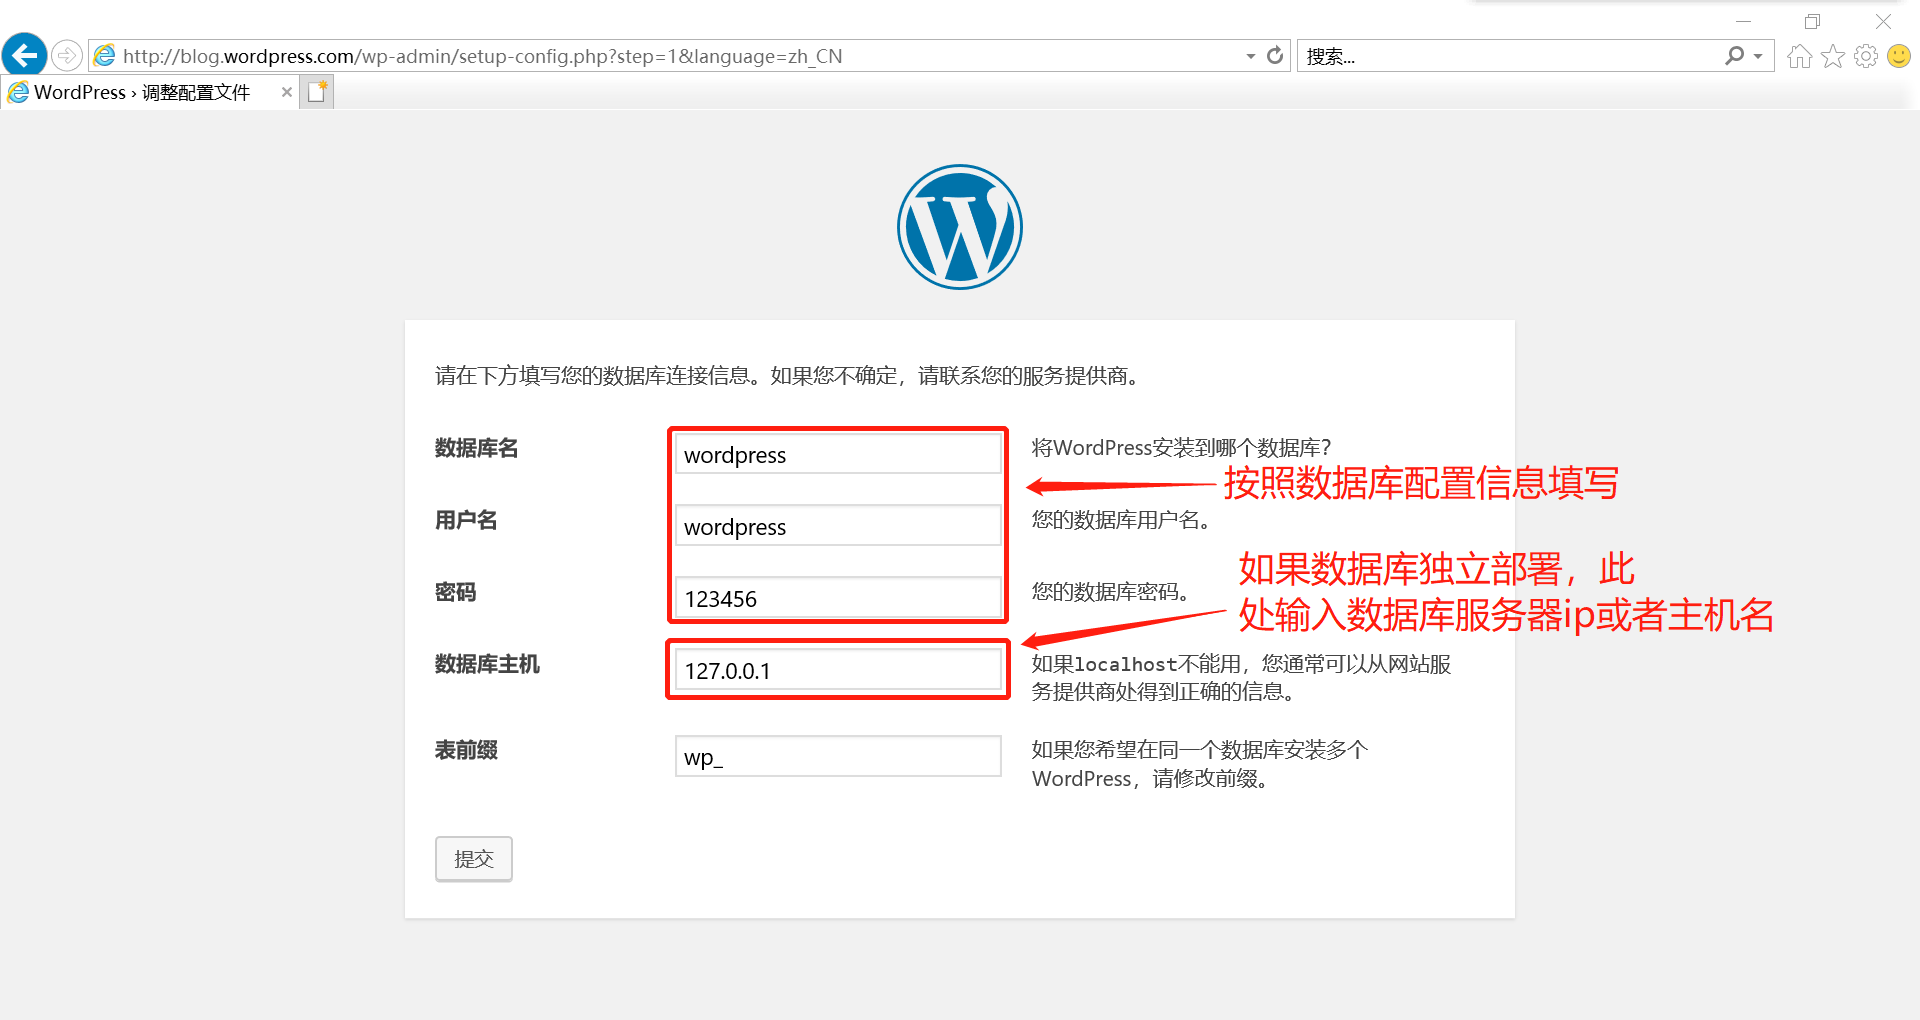The height and width of the screenshot is (1020, 1920).
Task: Click the URL address bar text
Action: point(482,56)
